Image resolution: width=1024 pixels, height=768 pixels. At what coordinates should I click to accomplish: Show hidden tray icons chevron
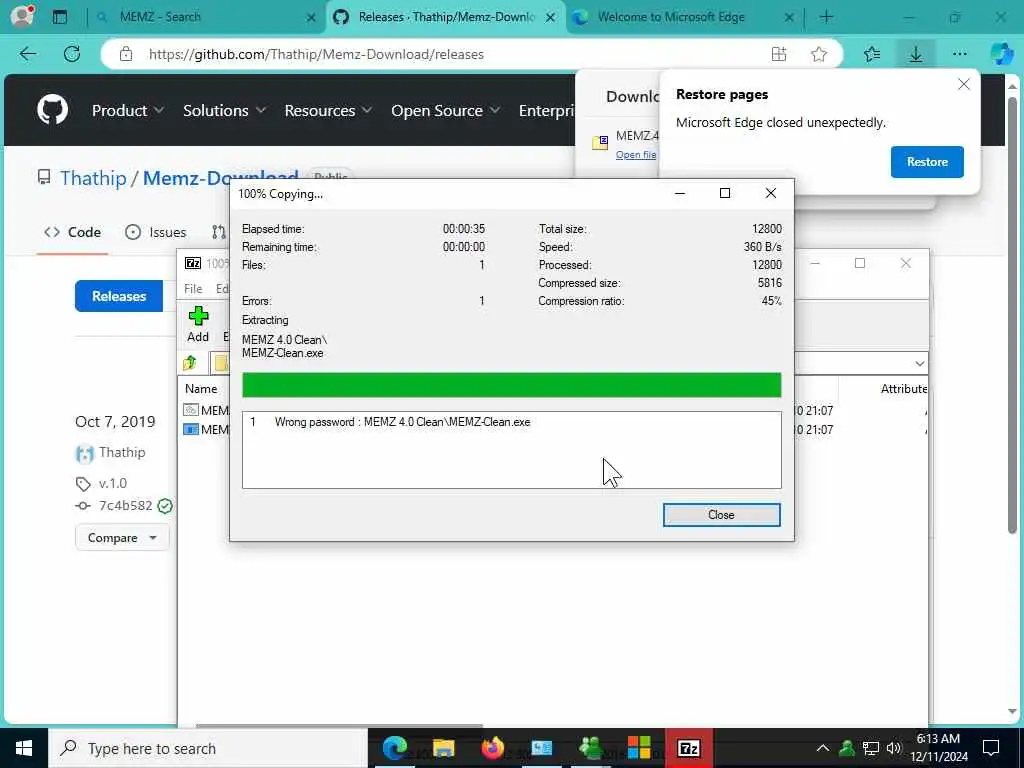(x=823, y=748)
